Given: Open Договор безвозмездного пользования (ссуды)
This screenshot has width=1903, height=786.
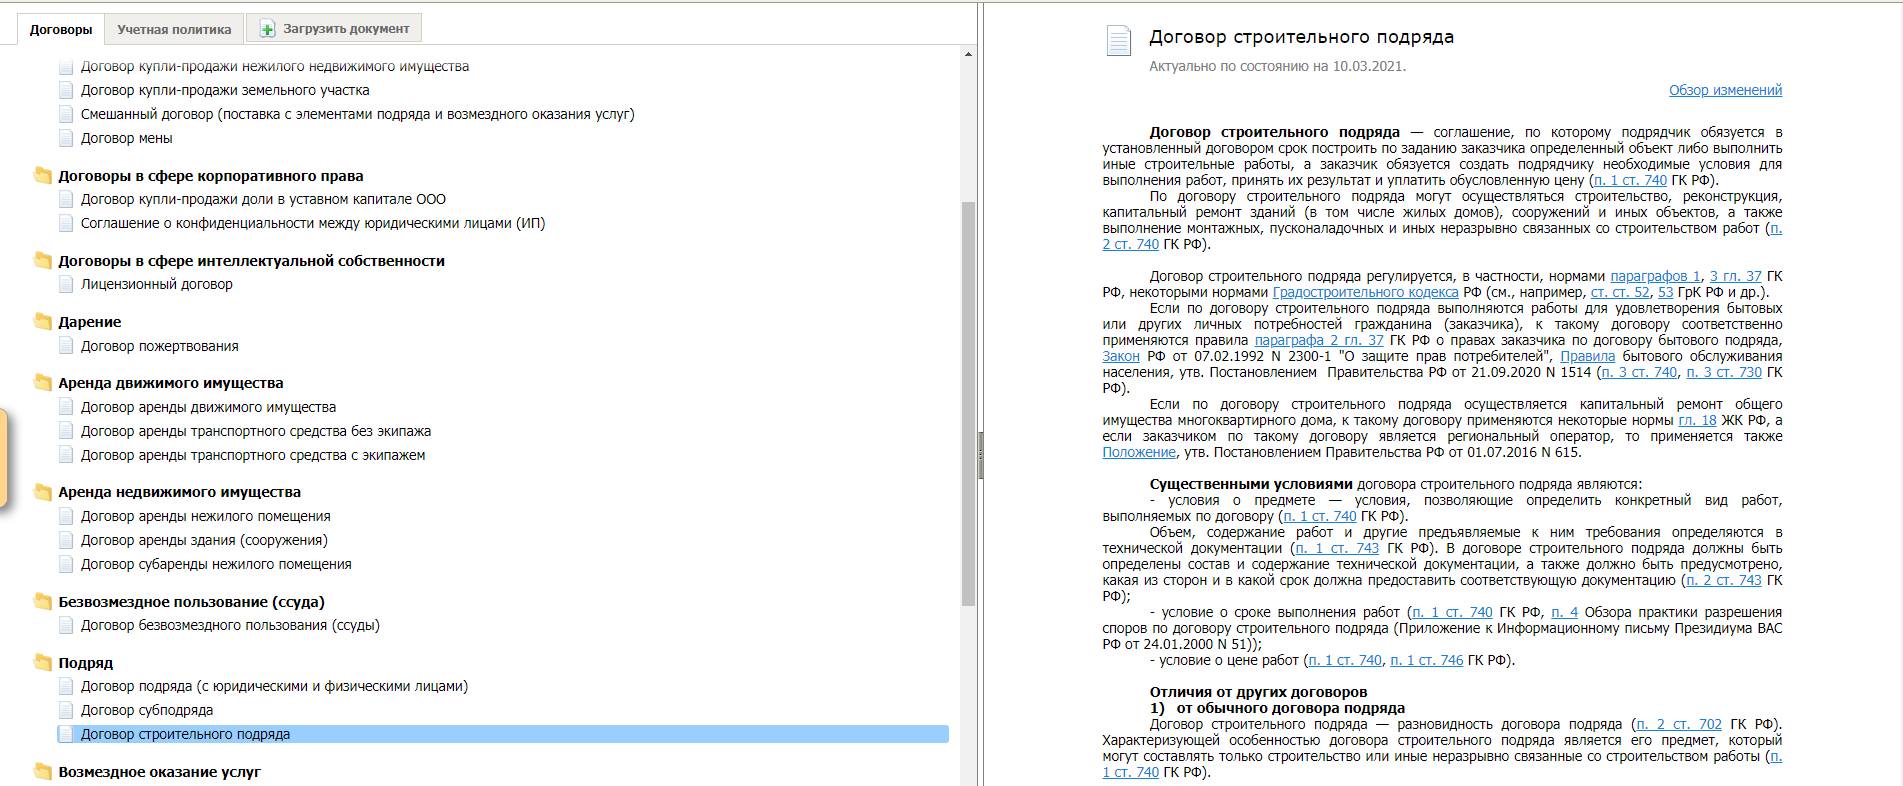Looking at the screenshot, I should pyautogui.click(x=230, y=625).
